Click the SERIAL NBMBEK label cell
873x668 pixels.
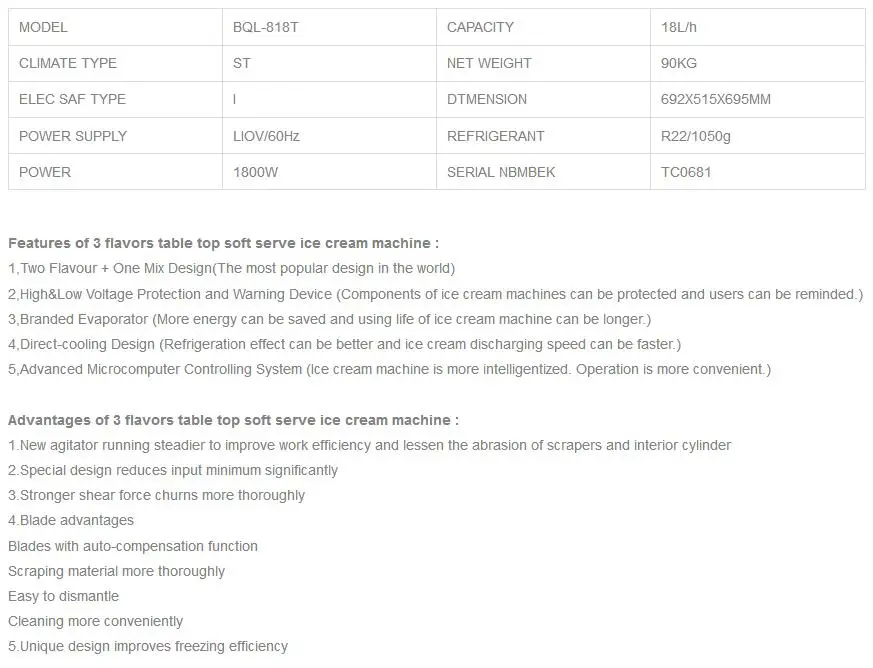pyautogui.click(x=543, y=172)
